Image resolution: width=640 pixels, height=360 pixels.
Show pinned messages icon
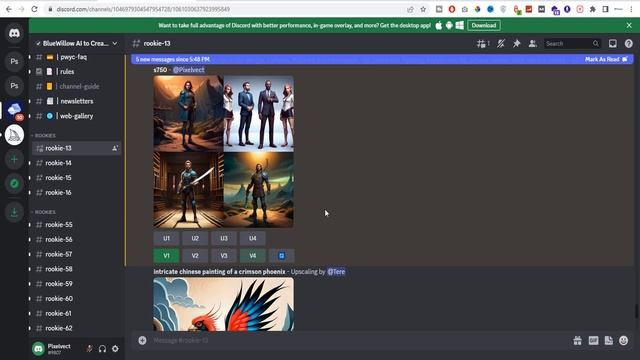point(517,43)
